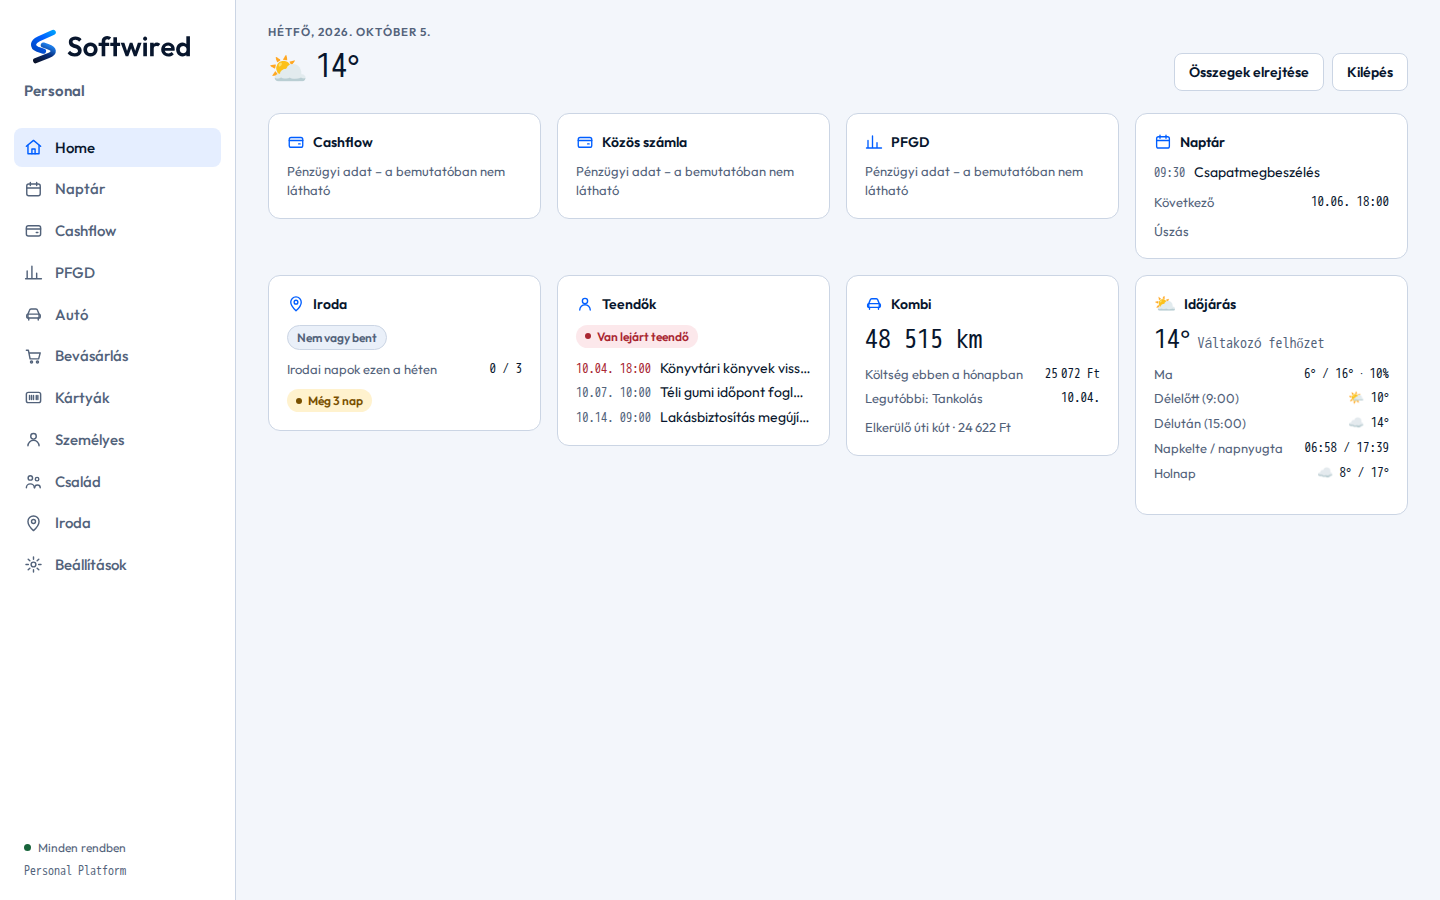
Task: Click the Cashflow card icon in the sidebar
Action: (34, 231)
